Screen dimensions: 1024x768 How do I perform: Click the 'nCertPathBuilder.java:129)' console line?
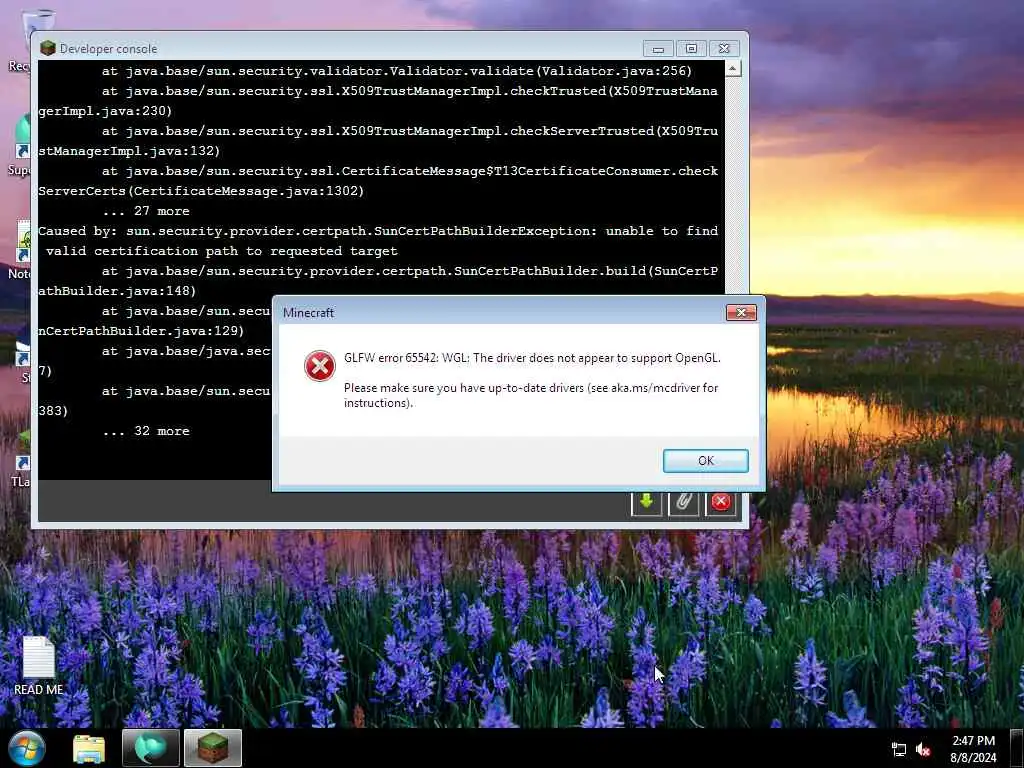141,331
